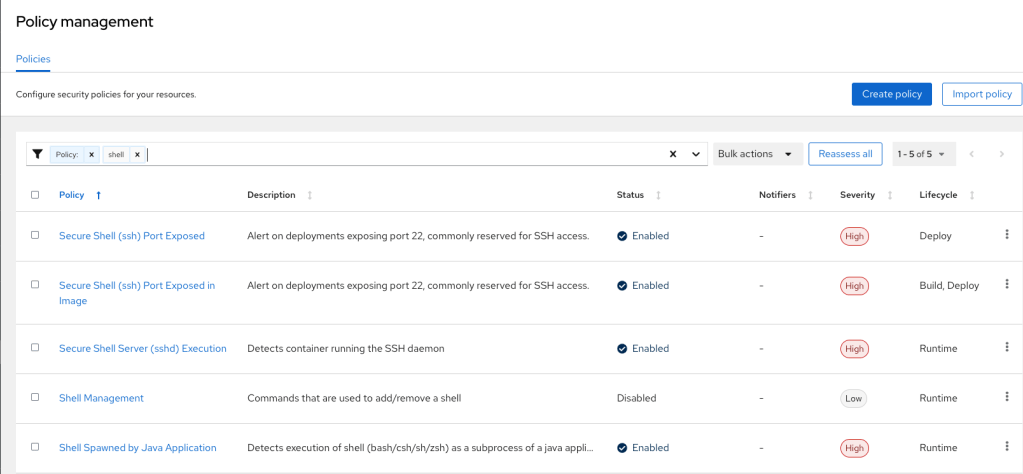This screenshot has width=1023, height=474.
Task: Expand the filter input dropdown chevron
Action: [696, 154]
